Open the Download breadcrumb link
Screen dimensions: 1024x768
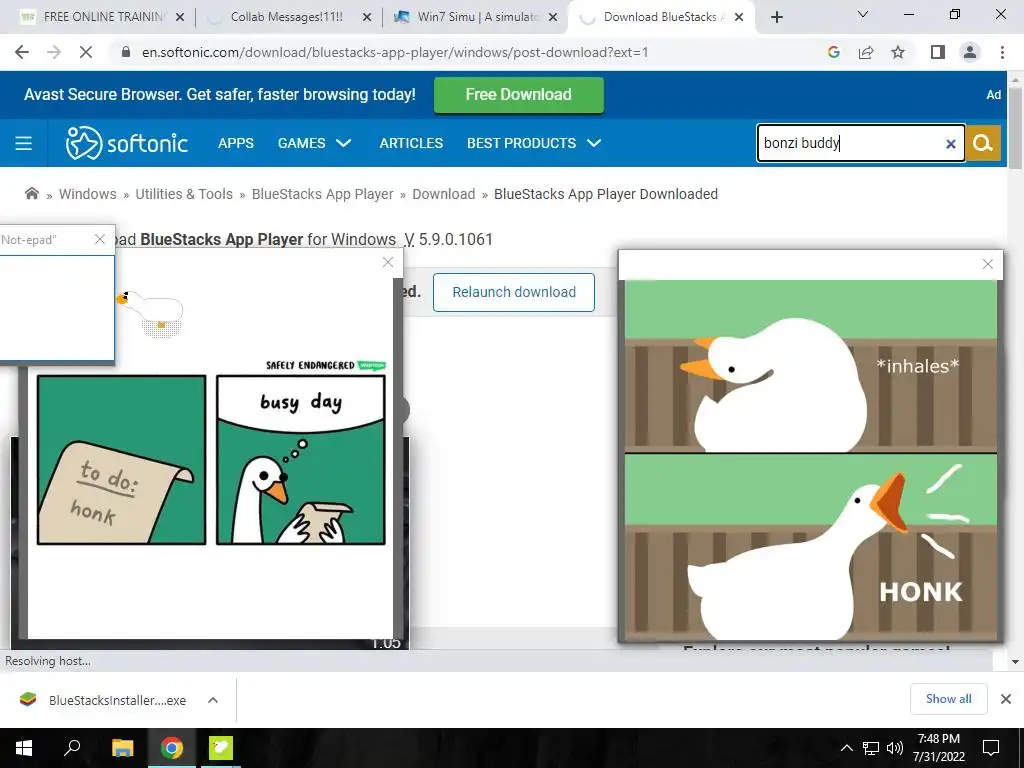tap(443, 194)
